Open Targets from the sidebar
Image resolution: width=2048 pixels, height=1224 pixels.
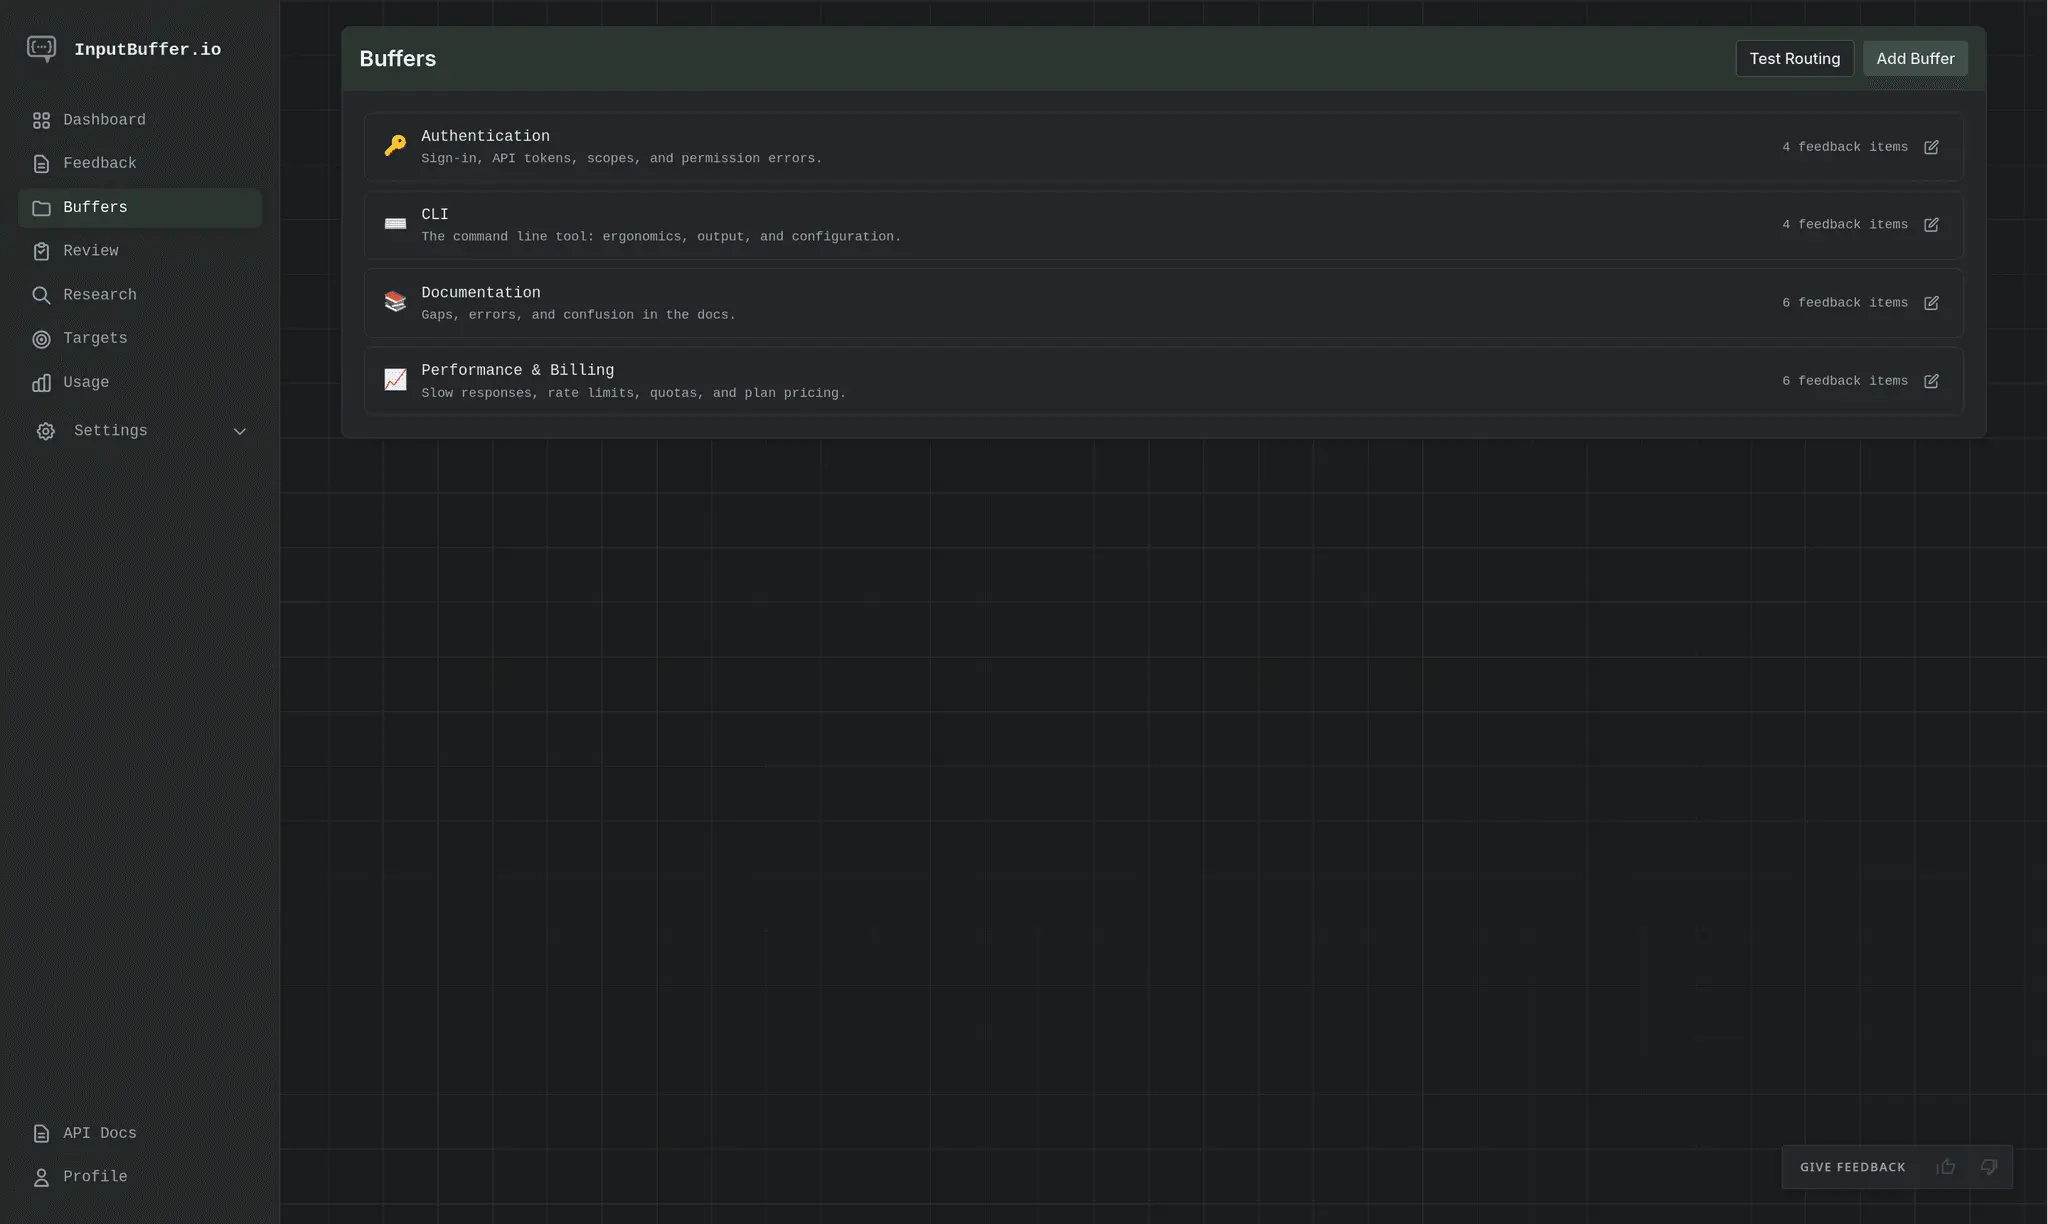pyautogui.click(x=140, y=339)
